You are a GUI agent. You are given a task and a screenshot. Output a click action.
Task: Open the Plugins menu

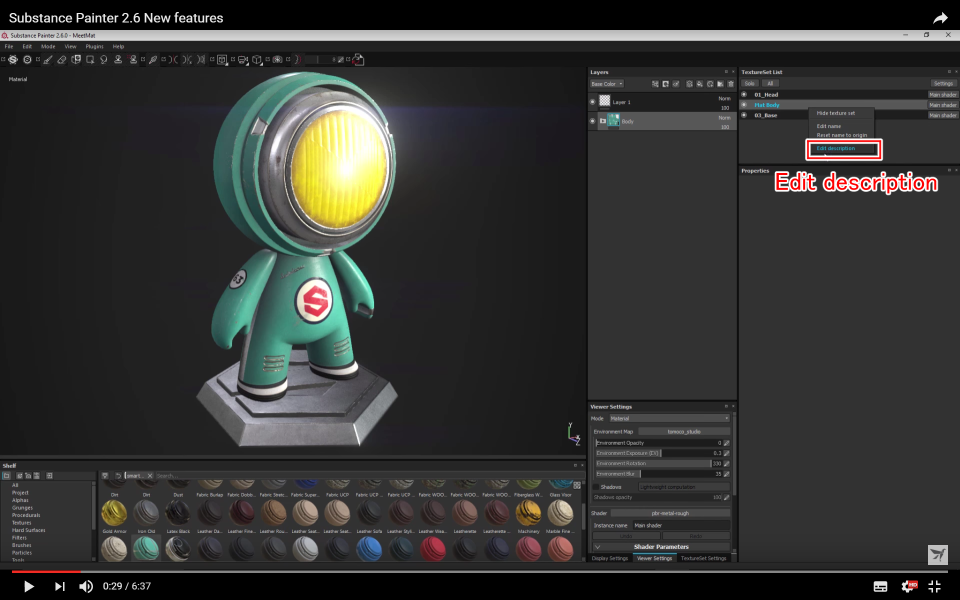94,47
